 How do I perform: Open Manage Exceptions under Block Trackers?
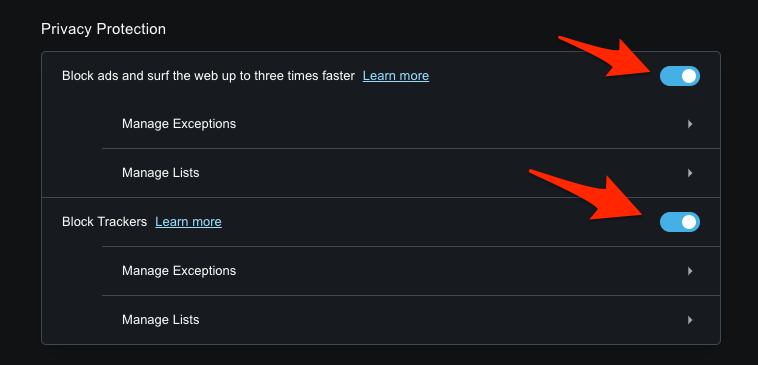pyautogui.click(x=411, y=271)
